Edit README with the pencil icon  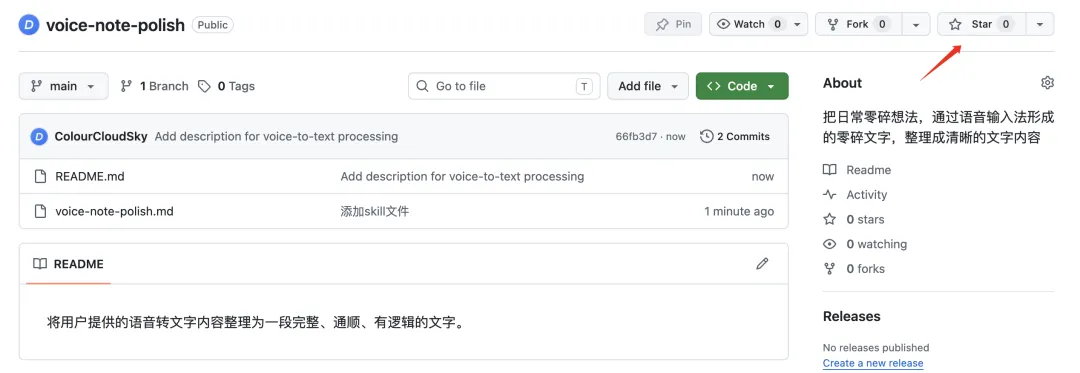tap(762, 264)
